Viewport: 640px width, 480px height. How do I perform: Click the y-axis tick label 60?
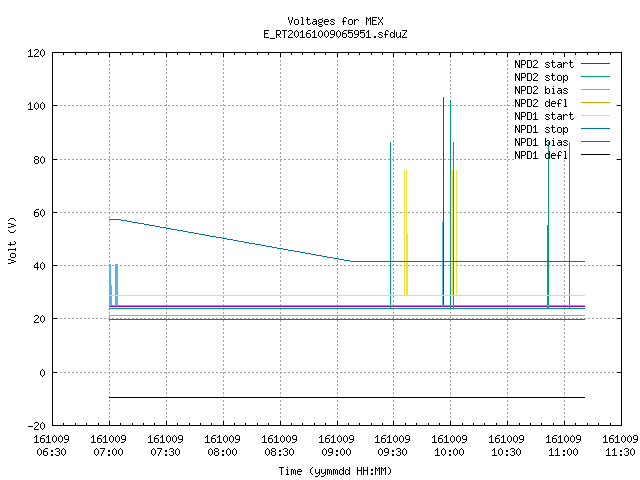tap(39, 213)
